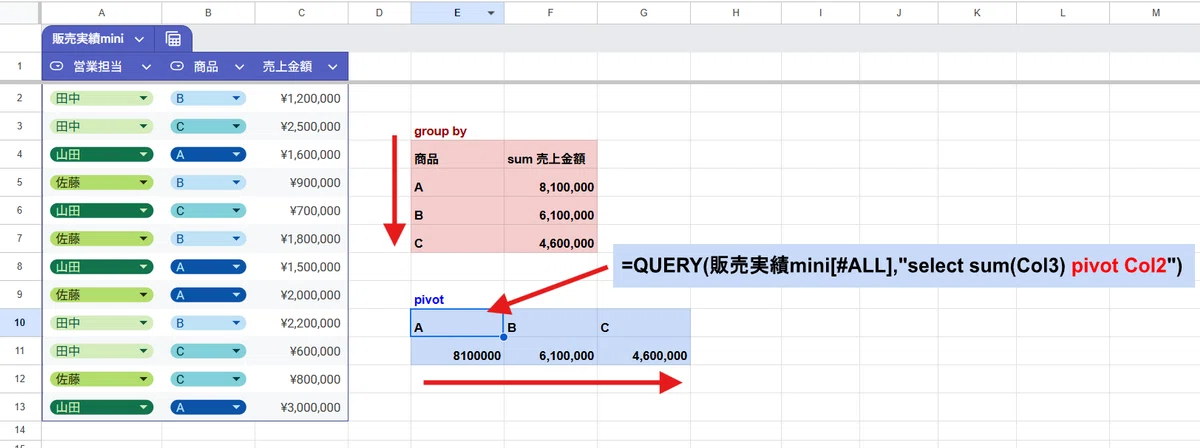The width and height of the screenshot is (1200, 448).
Task: Select row 10 header
Action: coord(20,323)
